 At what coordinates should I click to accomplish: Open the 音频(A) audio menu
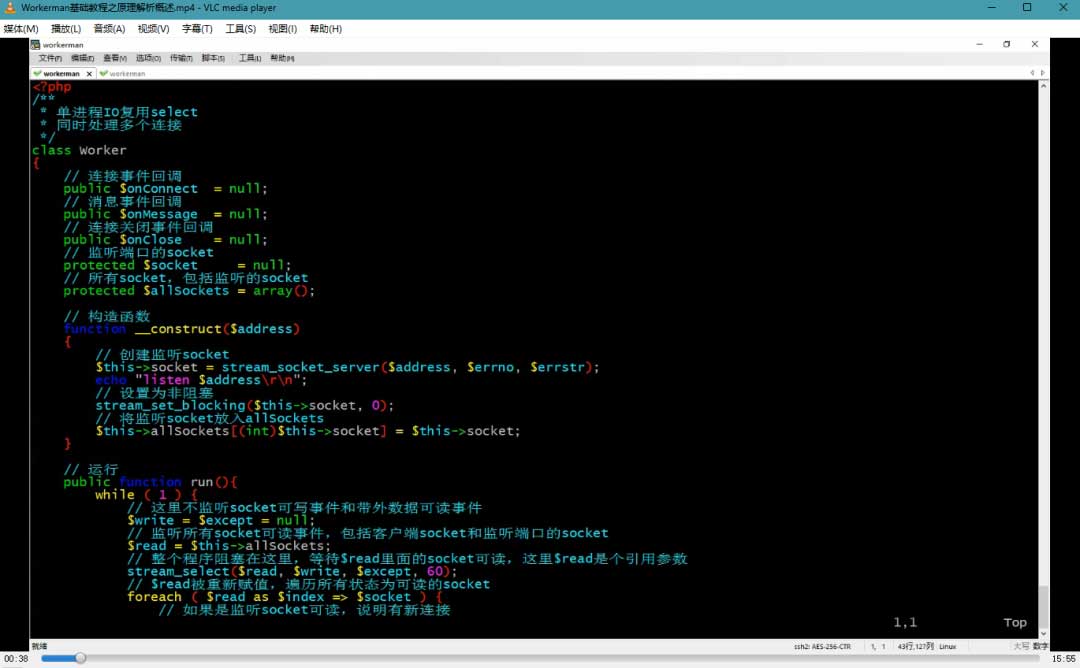[x=110, y=29]
